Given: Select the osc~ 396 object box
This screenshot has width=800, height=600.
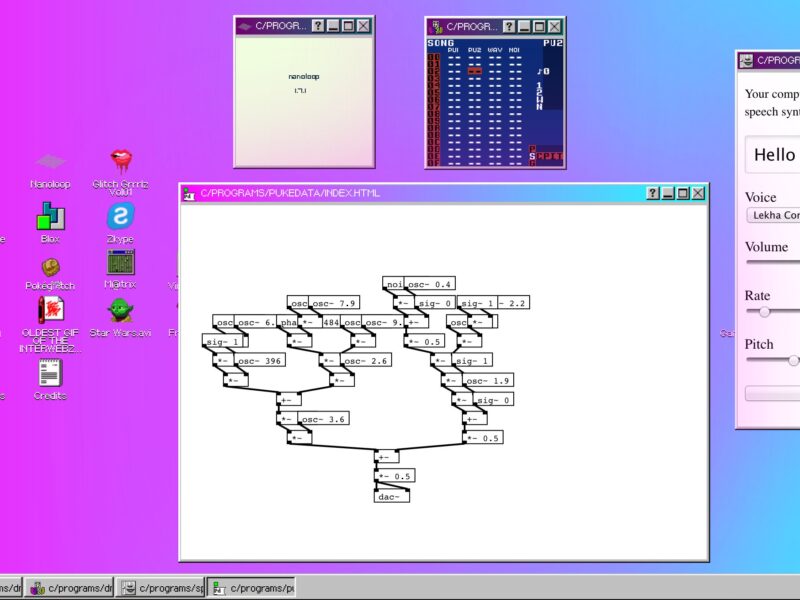Looking at the screenshot, I should pyautogui.click(x=259, y=361).
